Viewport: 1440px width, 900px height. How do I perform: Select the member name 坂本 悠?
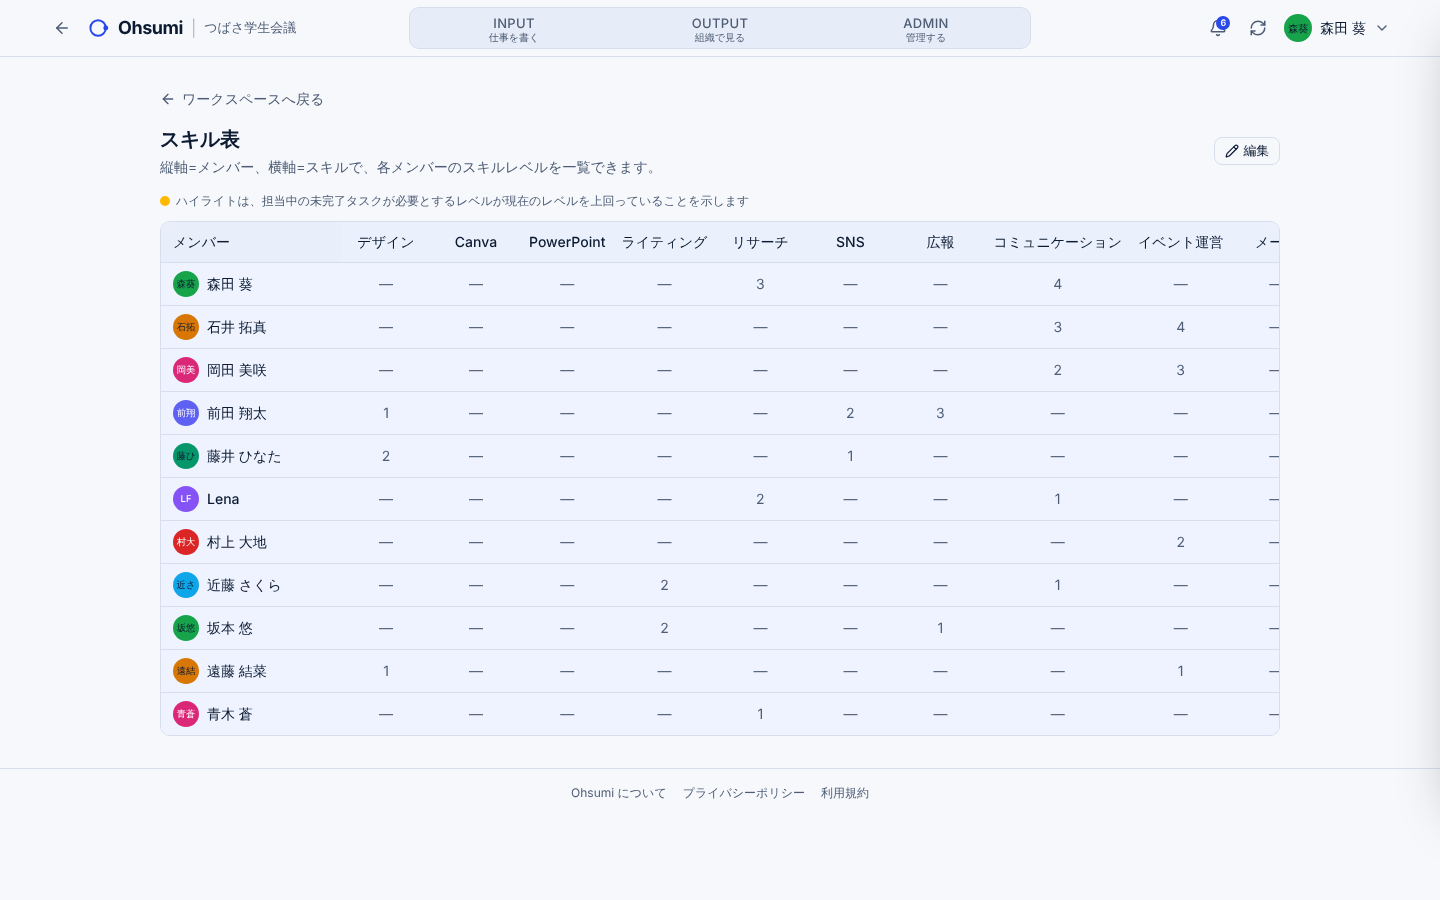click(x=230, y=628)
